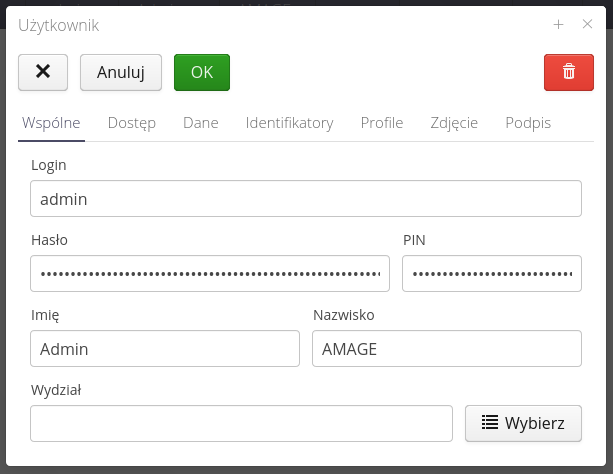Click Wybierz to choose a department
Viewport: 613px width, 474px height.
[523, 423]
